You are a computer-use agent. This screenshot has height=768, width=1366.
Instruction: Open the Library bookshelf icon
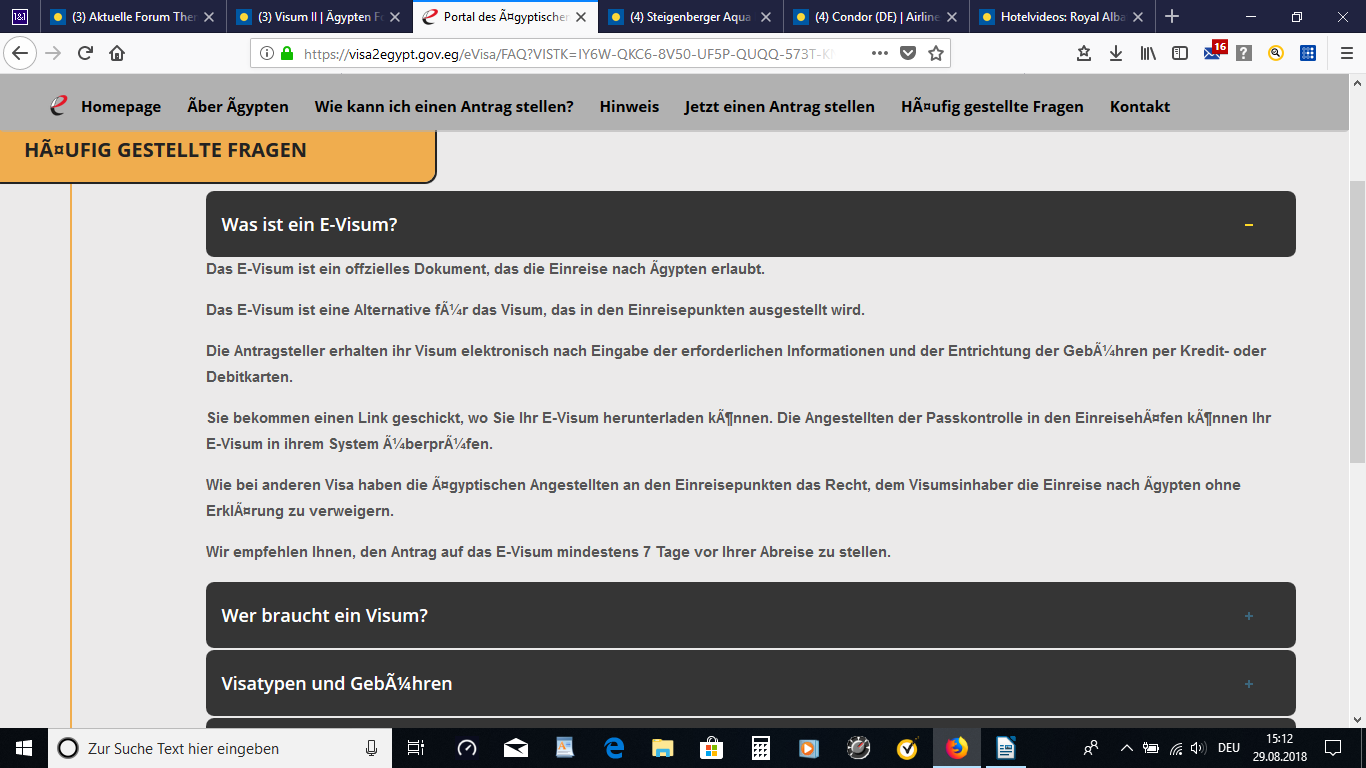point(1147,53)
